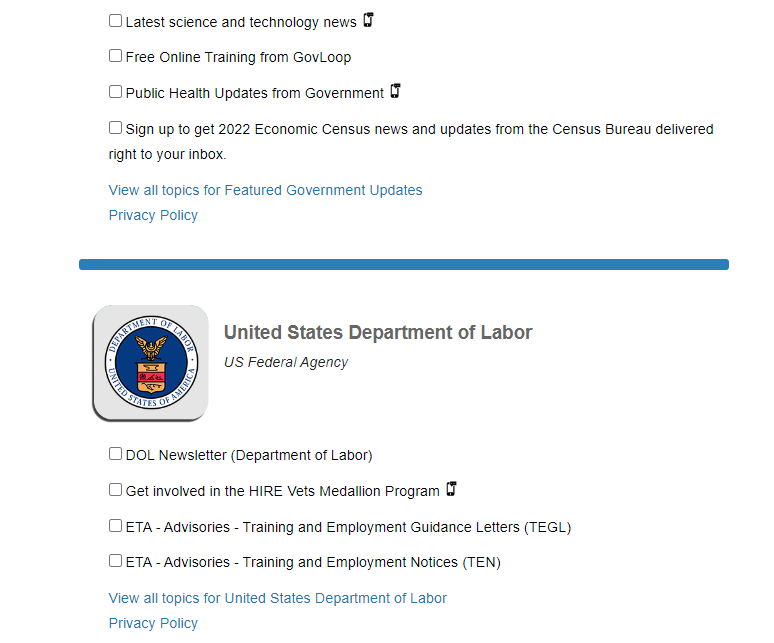Click the blue section divider bar
The width and height of the screenshot is (774, 643).
[404, 265]
